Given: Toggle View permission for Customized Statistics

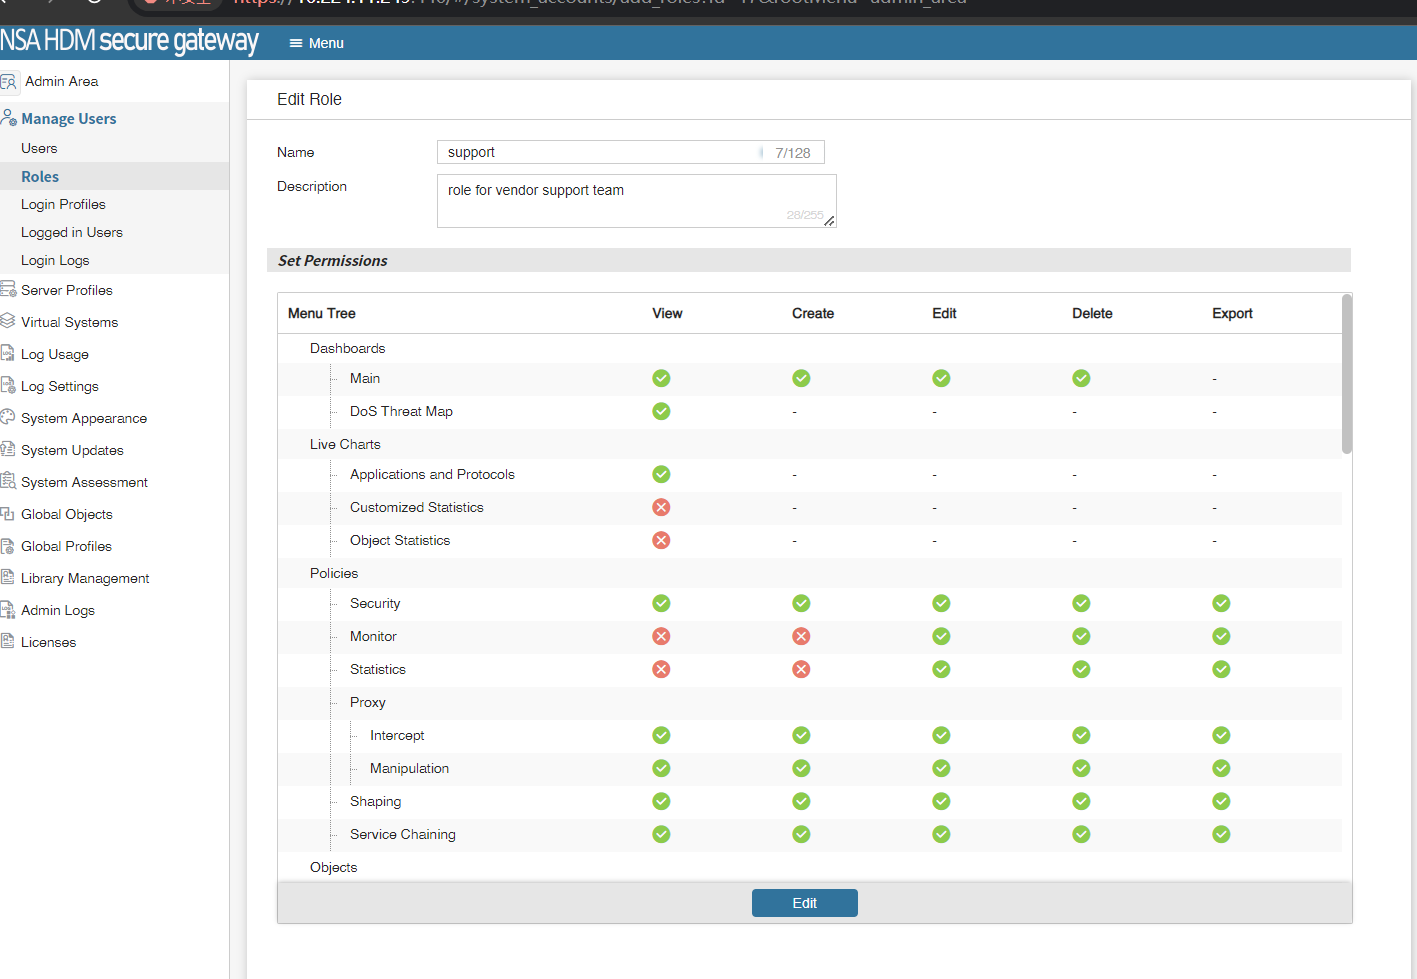Looking at the screenshot, I should [x=661, y=508].
